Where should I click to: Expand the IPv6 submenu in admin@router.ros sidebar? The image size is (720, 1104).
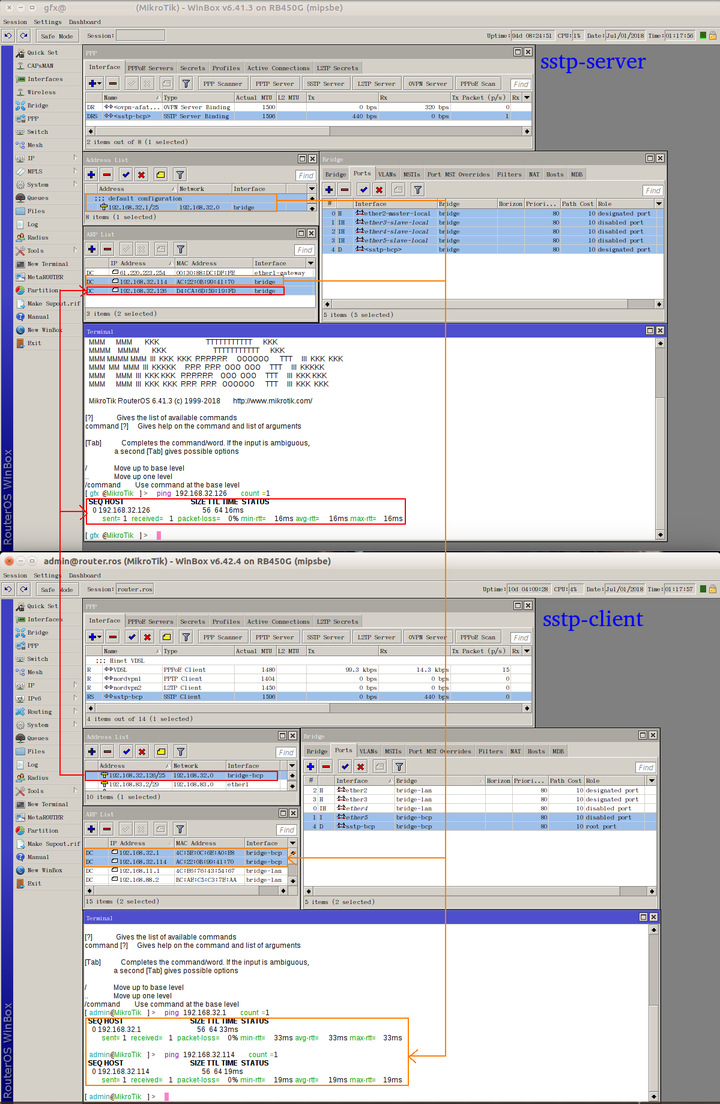pos(75,698)
